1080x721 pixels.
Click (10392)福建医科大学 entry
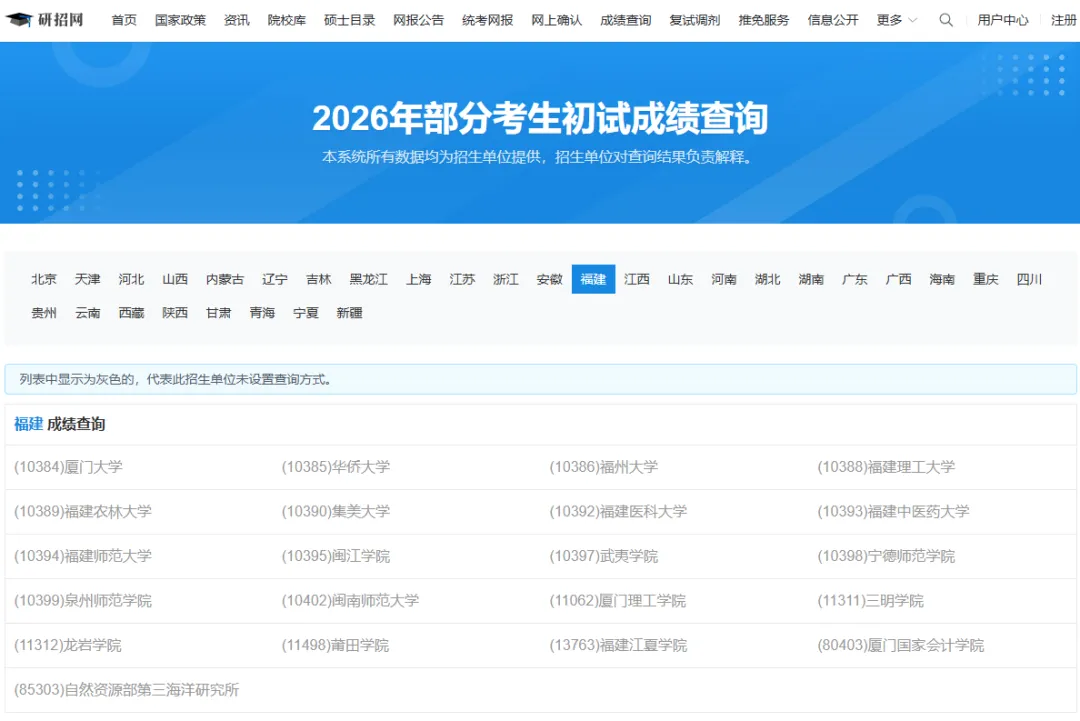pos(619,512)
